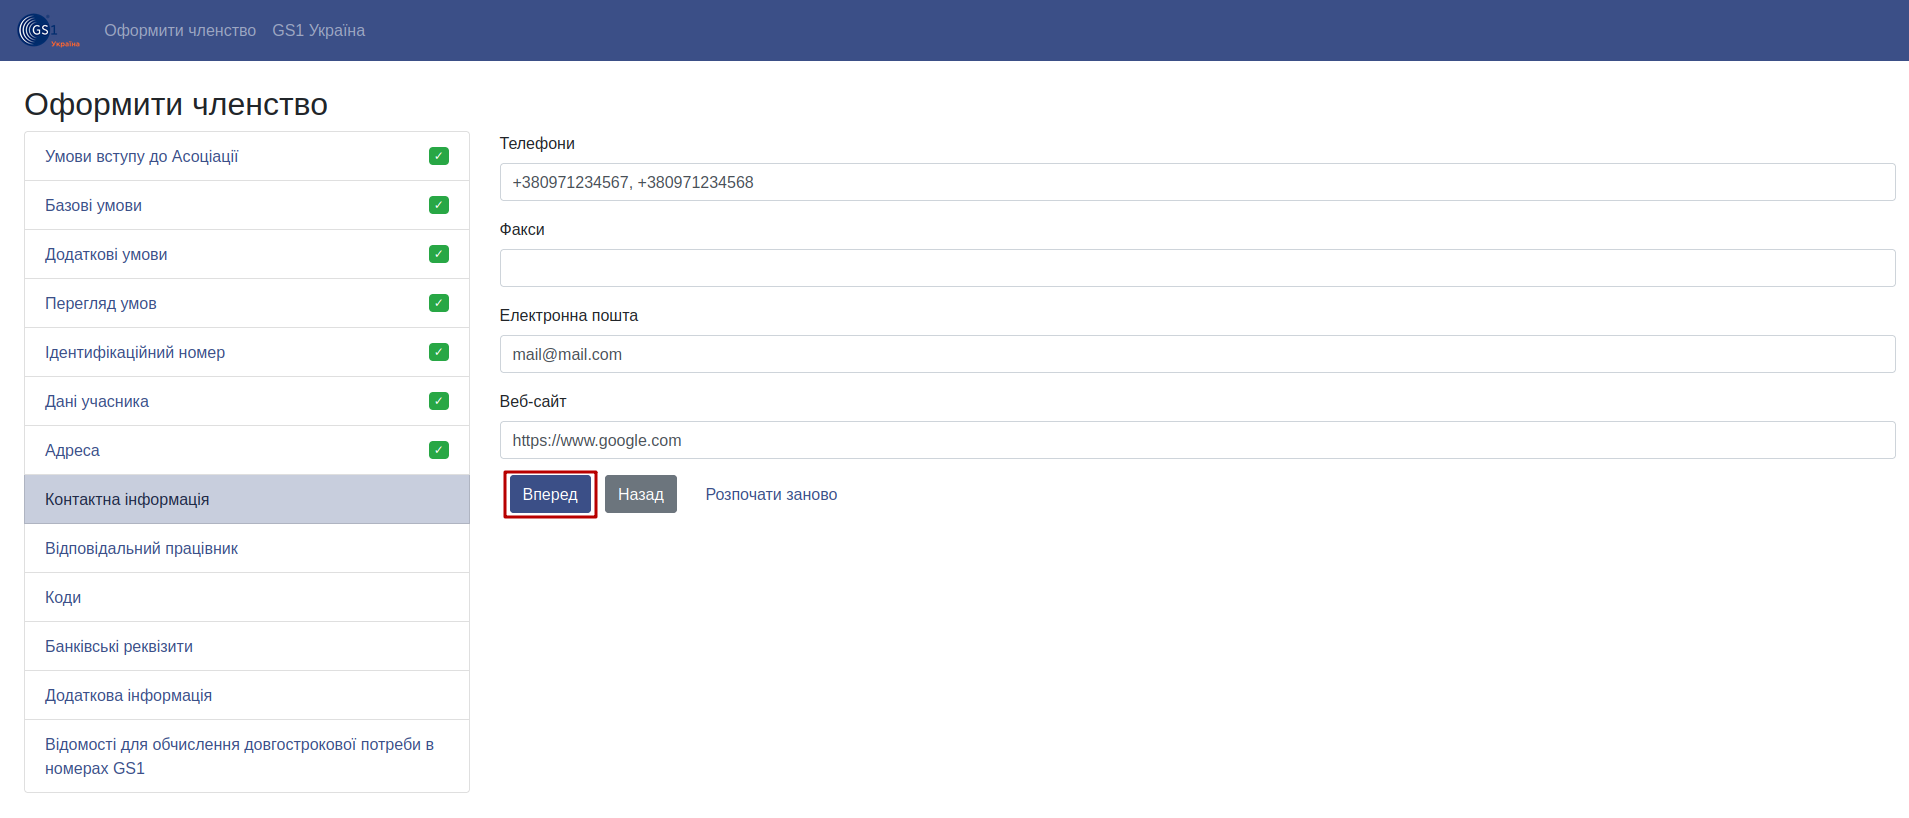Select Коди step in sidebar
The width and height of the screenshot is (1909, 818).
(247, 597)
